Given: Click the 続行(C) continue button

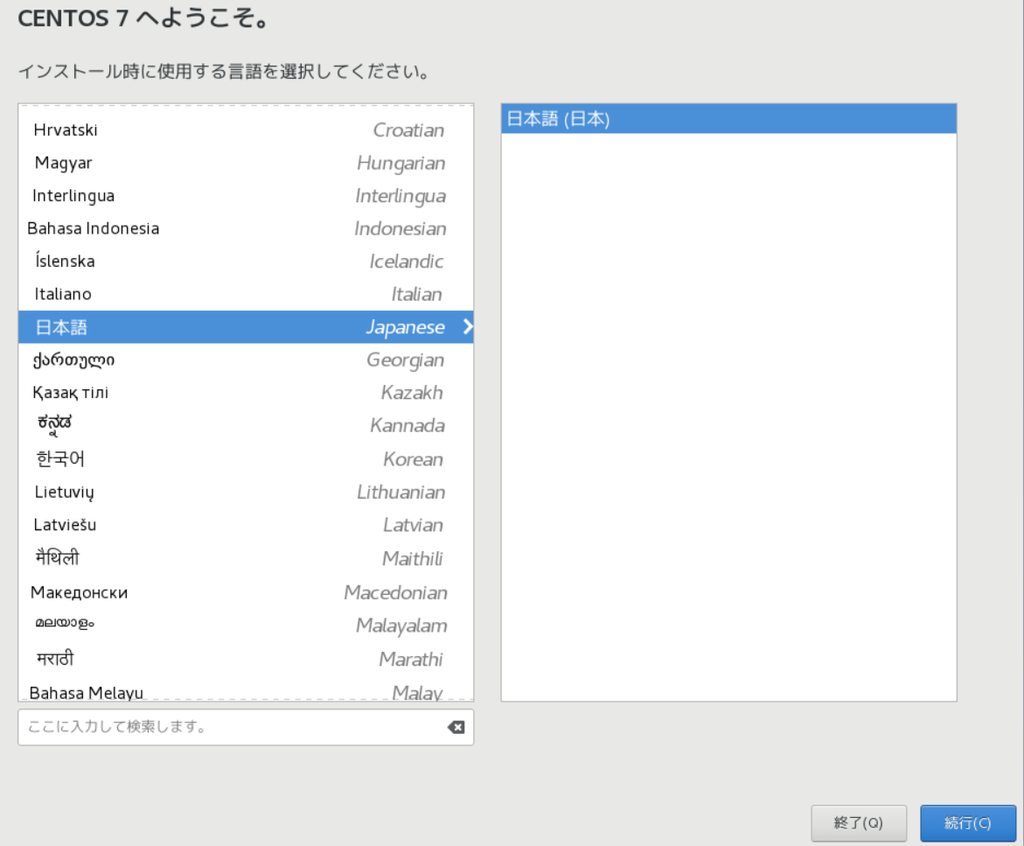Looking at the screenshot, I should (968, 823).
